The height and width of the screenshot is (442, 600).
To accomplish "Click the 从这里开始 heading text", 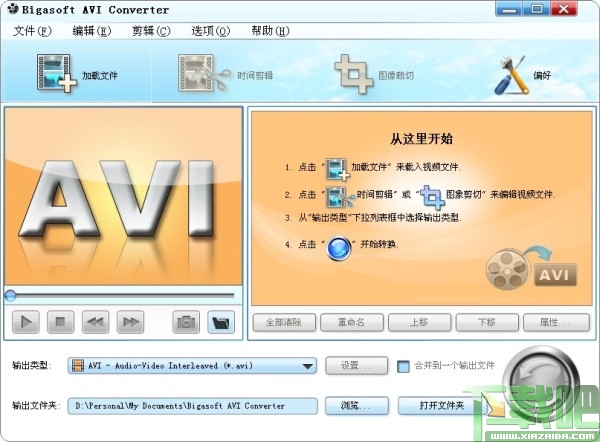I will [421, 139].
